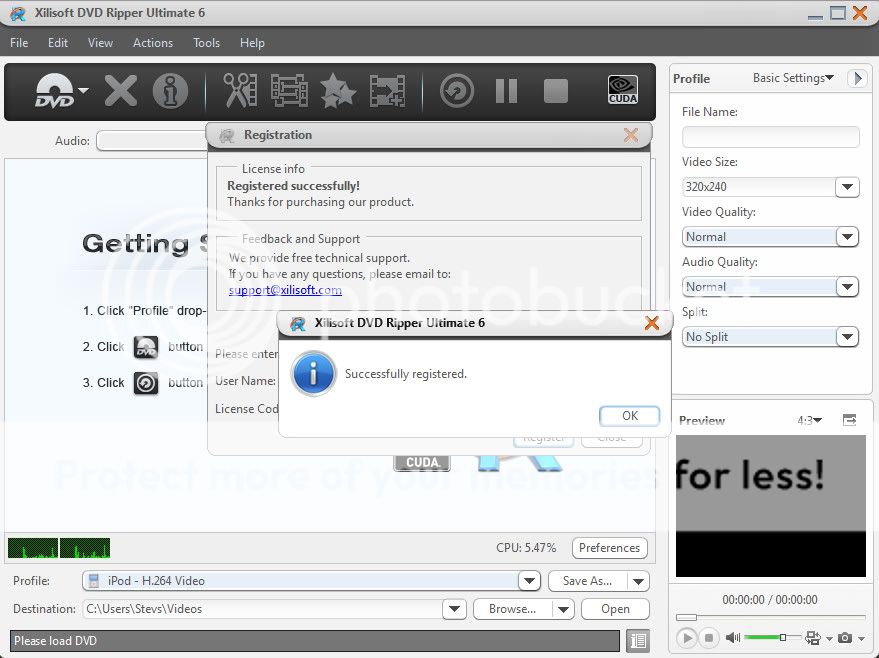Click the "CPU: 5.47%" status text

click(526, 548)
